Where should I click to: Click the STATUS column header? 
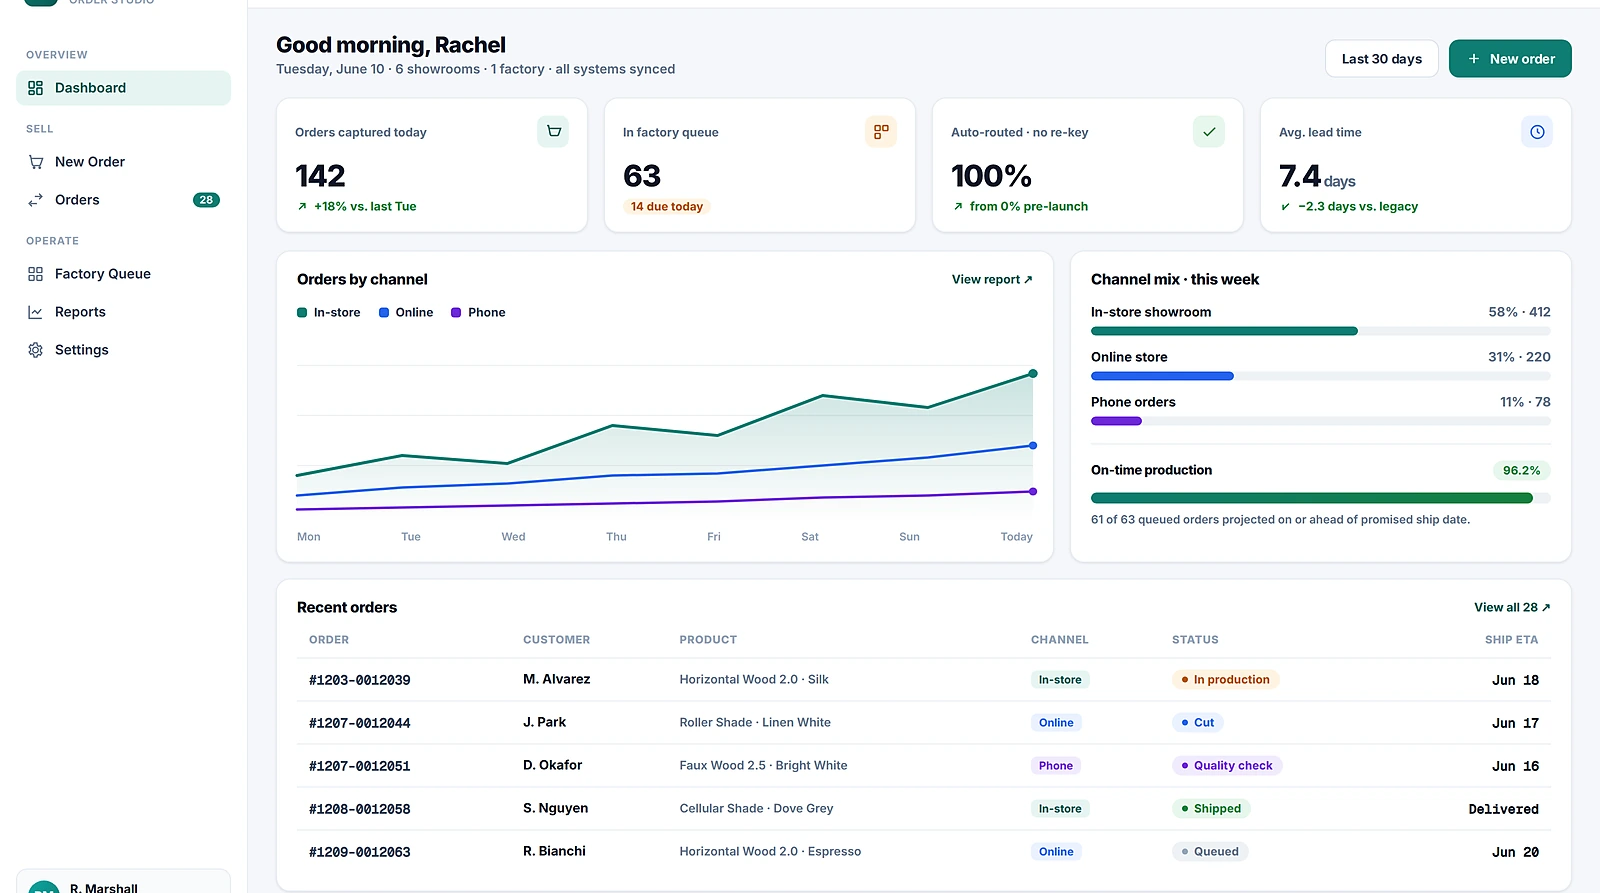[x=1195, y=640]
